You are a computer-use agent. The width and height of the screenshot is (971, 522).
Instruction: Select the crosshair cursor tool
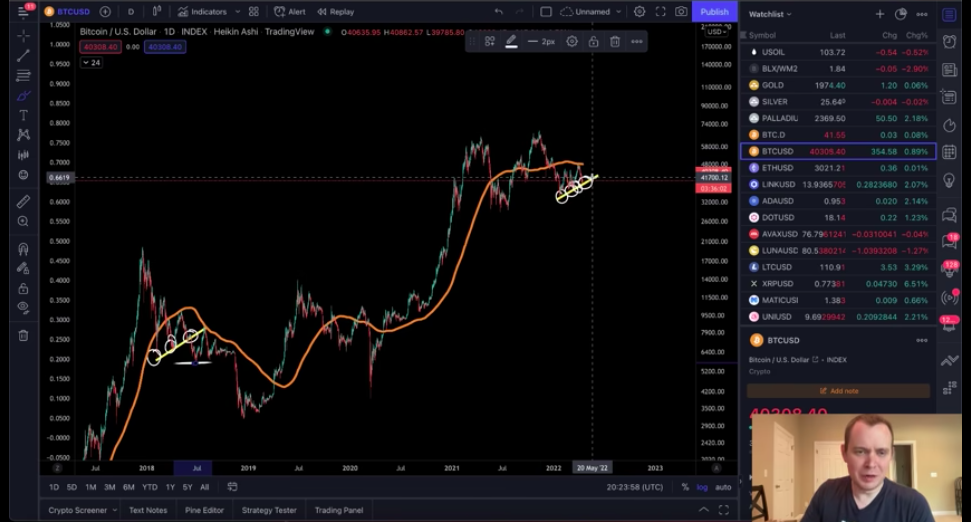tap(24, 36)
